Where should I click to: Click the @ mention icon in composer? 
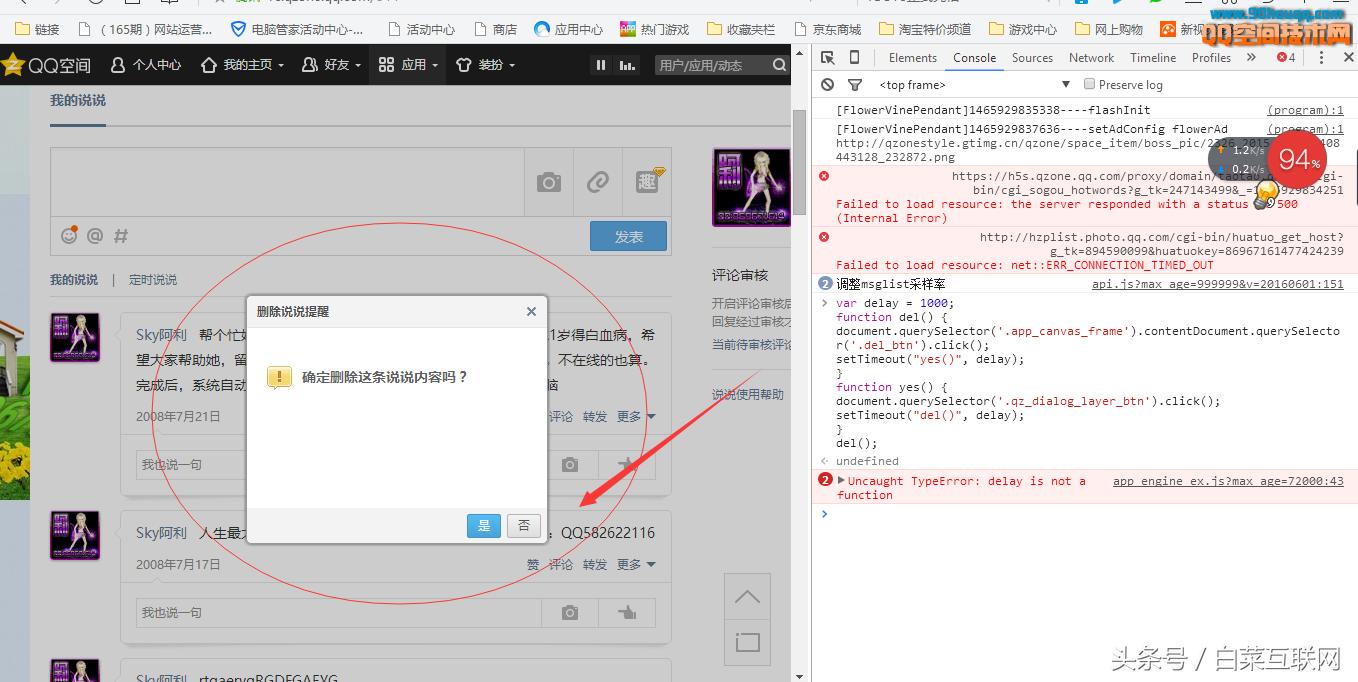(x=95, y=236)
